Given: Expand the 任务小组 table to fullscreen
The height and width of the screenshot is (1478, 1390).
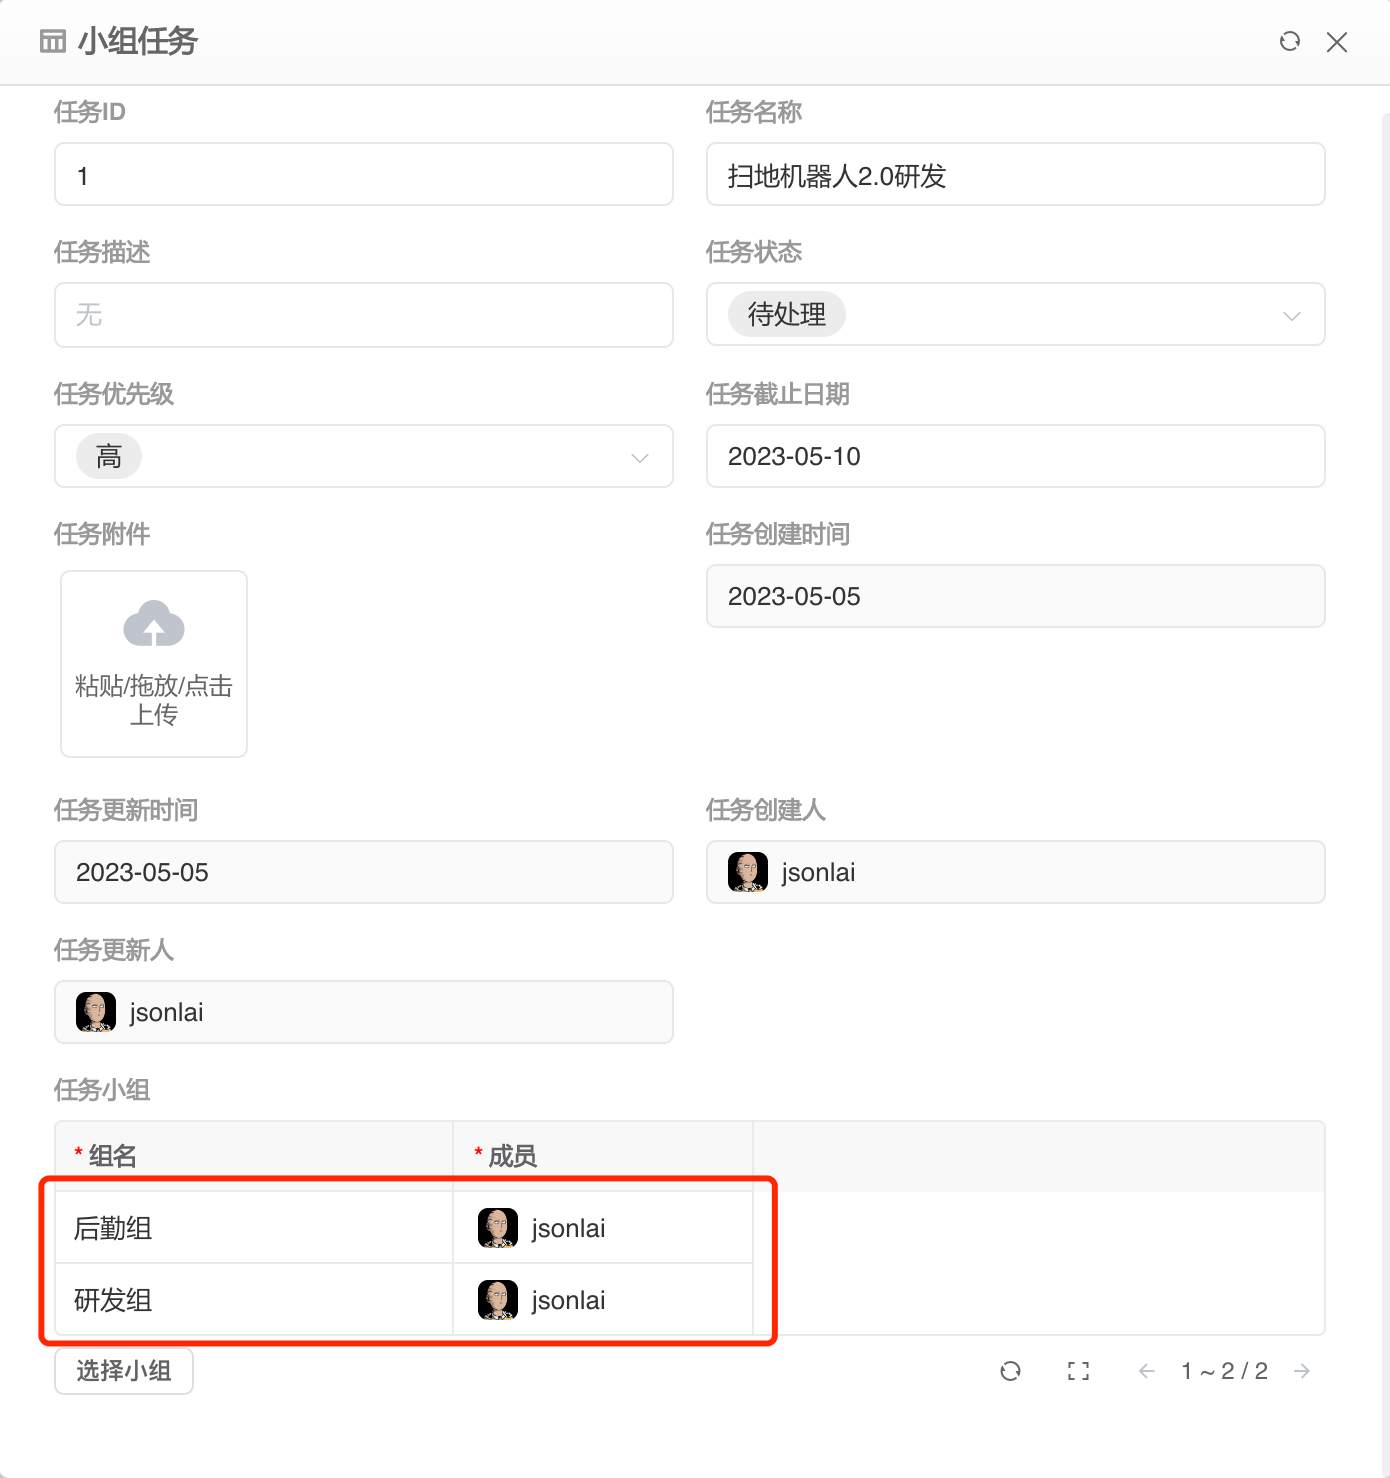Looking at the screenshot, I should click(x=1078, y=1371).
